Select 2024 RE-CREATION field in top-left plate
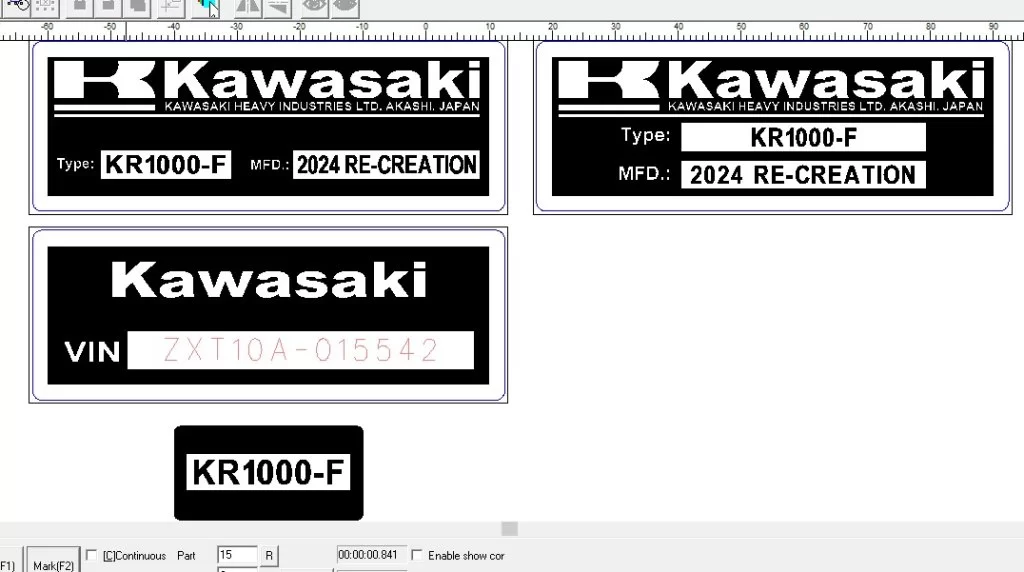This screenshot has width=1024, height=572. point(387,165)
